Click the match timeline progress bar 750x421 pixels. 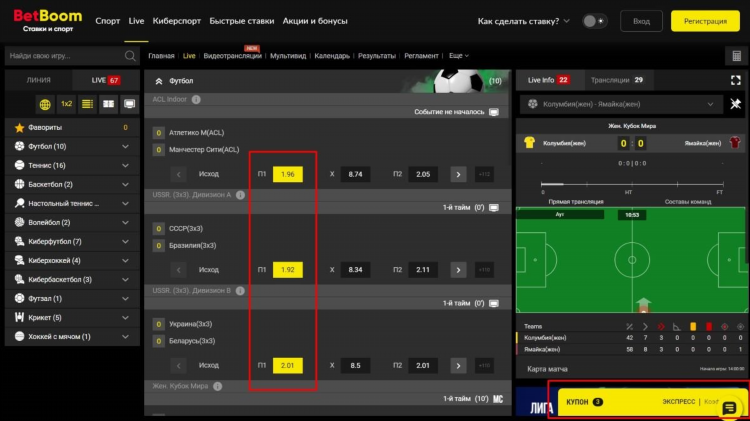pos(632,184)
